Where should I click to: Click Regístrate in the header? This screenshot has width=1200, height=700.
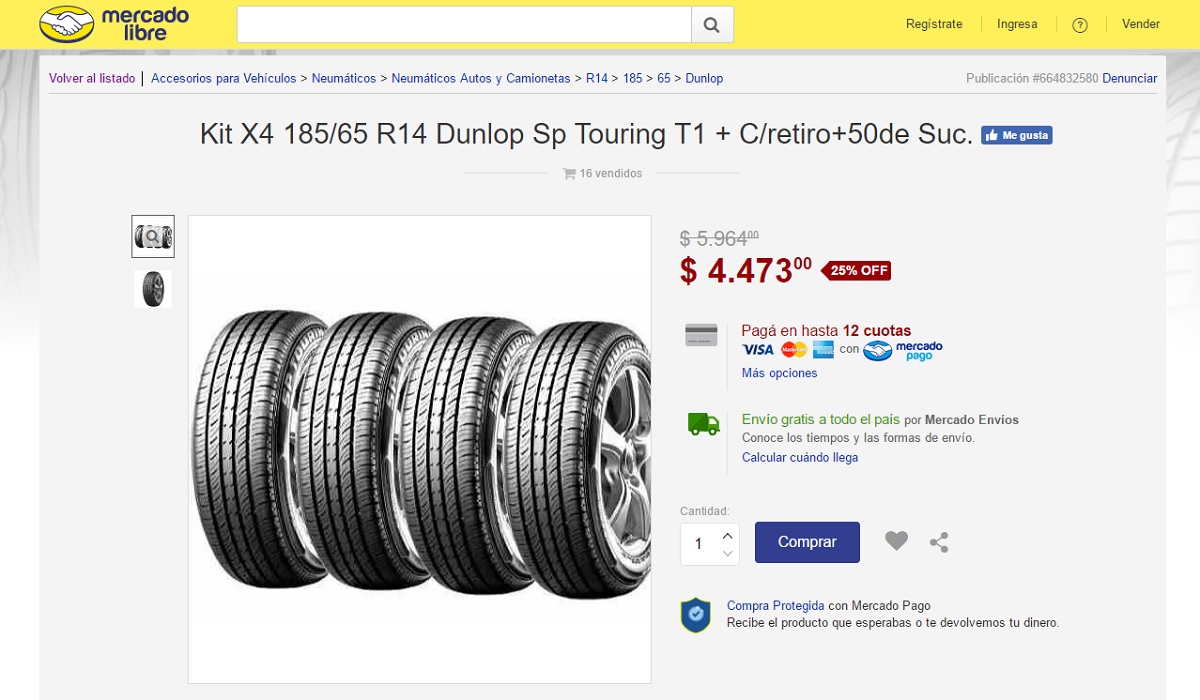coord(934,24)
